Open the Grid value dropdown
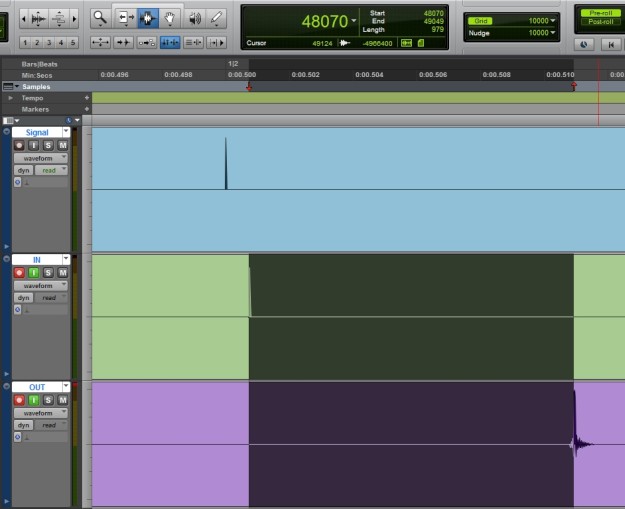Image resolution: width=625 pixels, height=509 pixels. (x=551, y=20)
